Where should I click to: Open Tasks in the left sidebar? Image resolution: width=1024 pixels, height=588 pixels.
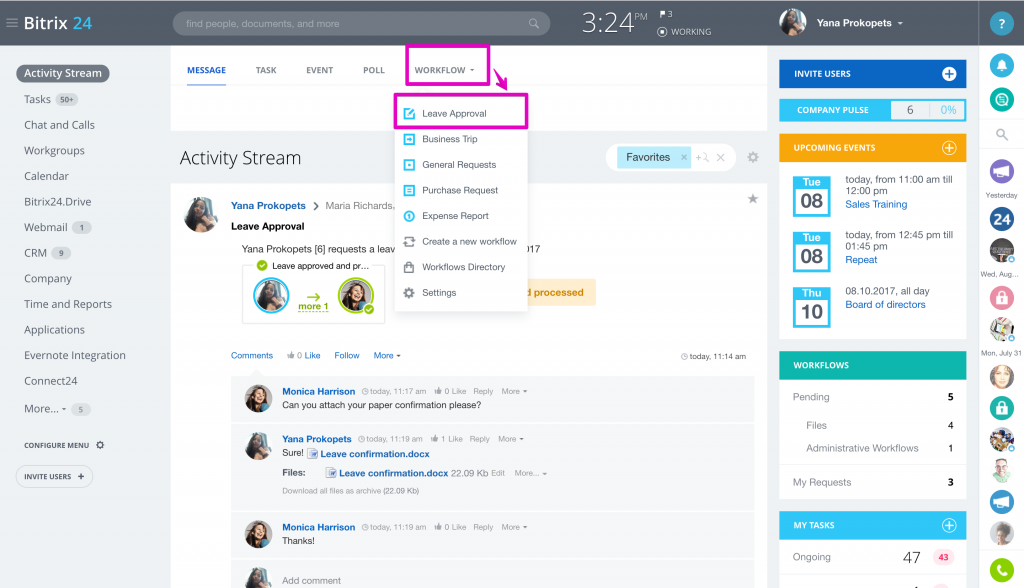click(37, 99)
